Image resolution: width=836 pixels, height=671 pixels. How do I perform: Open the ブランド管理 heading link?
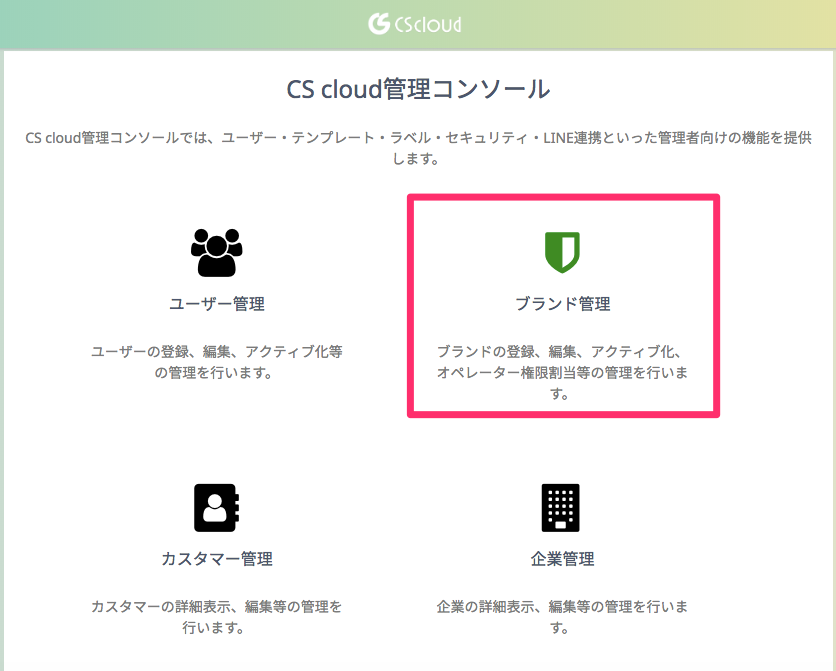coord(562,304)
